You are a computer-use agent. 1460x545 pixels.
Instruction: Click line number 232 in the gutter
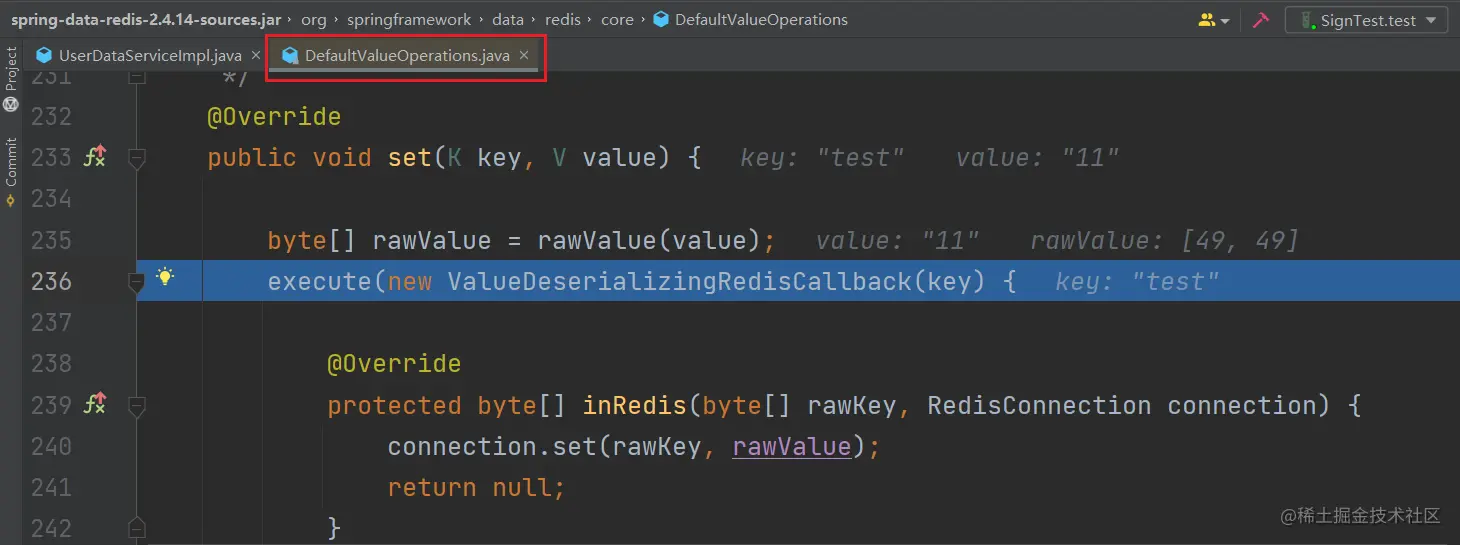[x=51, y=116]
